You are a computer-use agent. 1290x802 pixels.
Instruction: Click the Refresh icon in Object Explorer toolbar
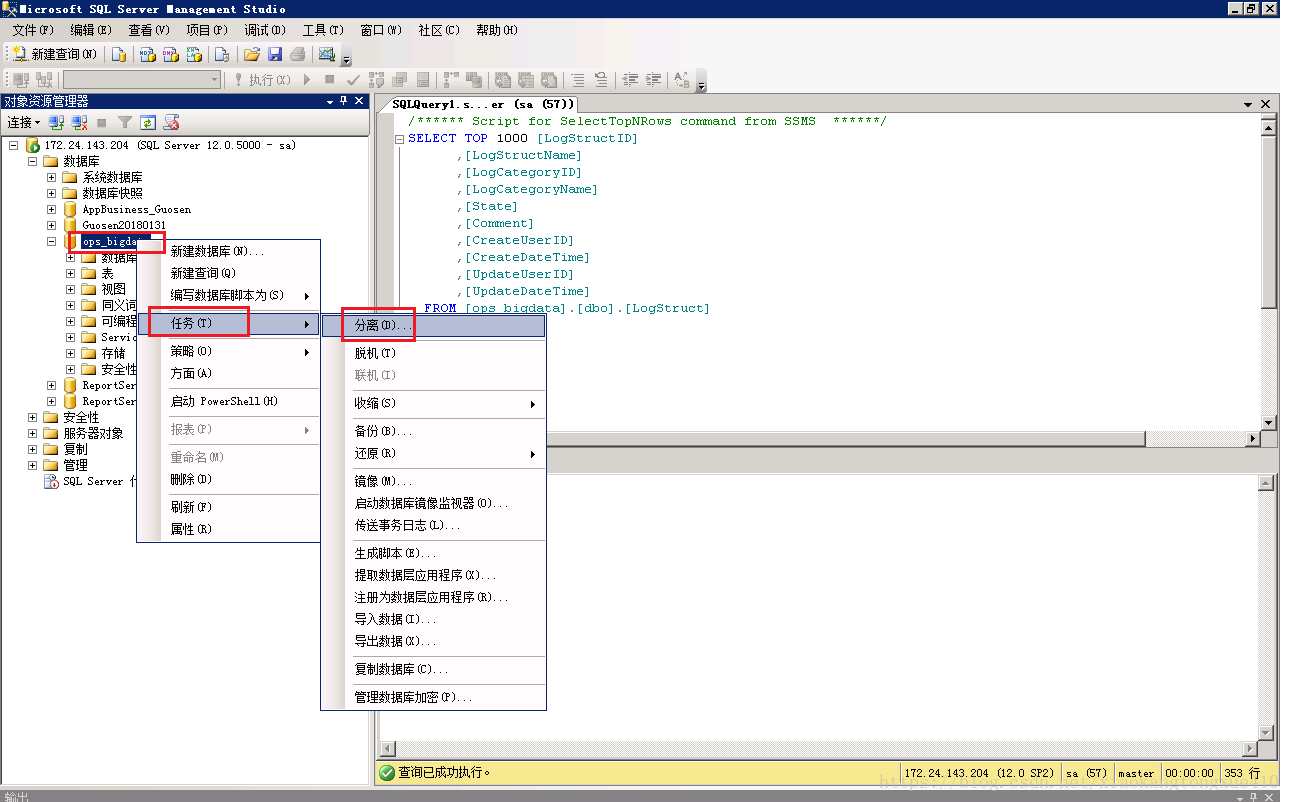[148, 123]
